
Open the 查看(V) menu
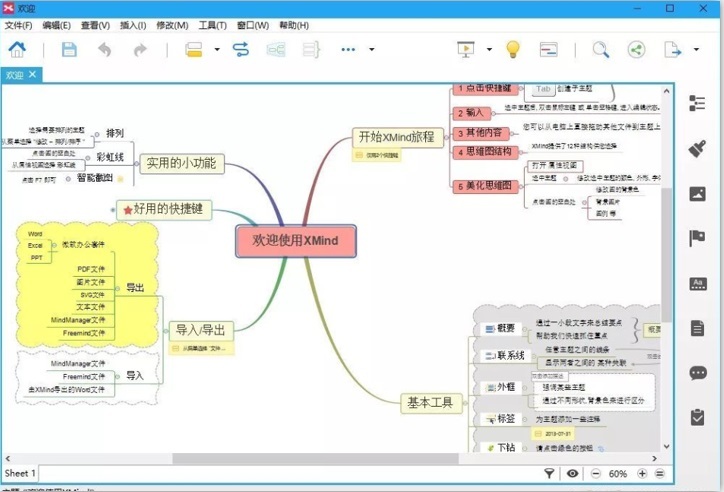pos(96,25)
